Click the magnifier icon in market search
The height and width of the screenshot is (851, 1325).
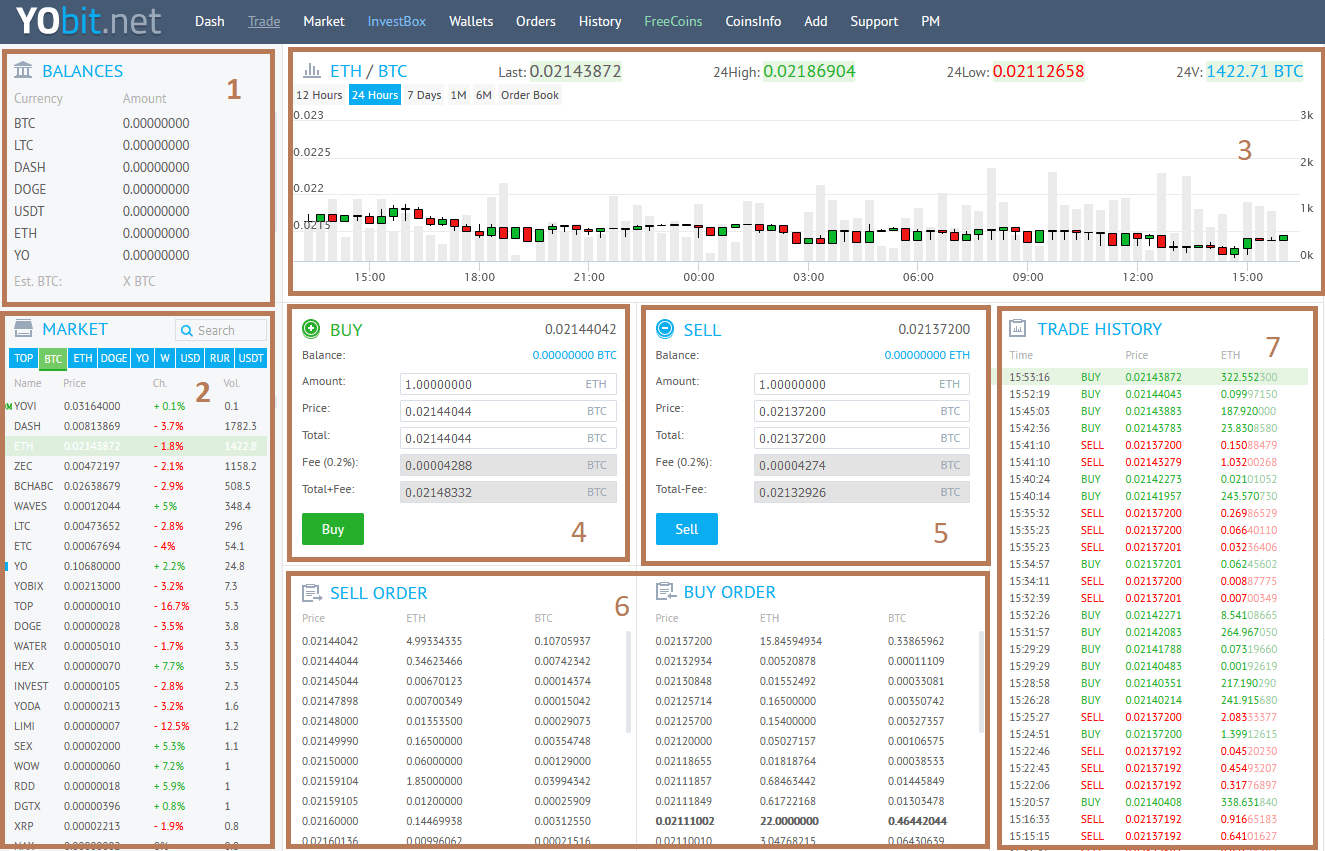point(187,330)
